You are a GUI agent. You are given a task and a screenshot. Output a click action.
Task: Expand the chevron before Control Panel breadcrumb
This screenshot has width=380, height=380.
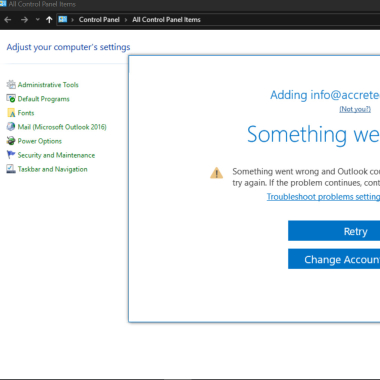72,20
